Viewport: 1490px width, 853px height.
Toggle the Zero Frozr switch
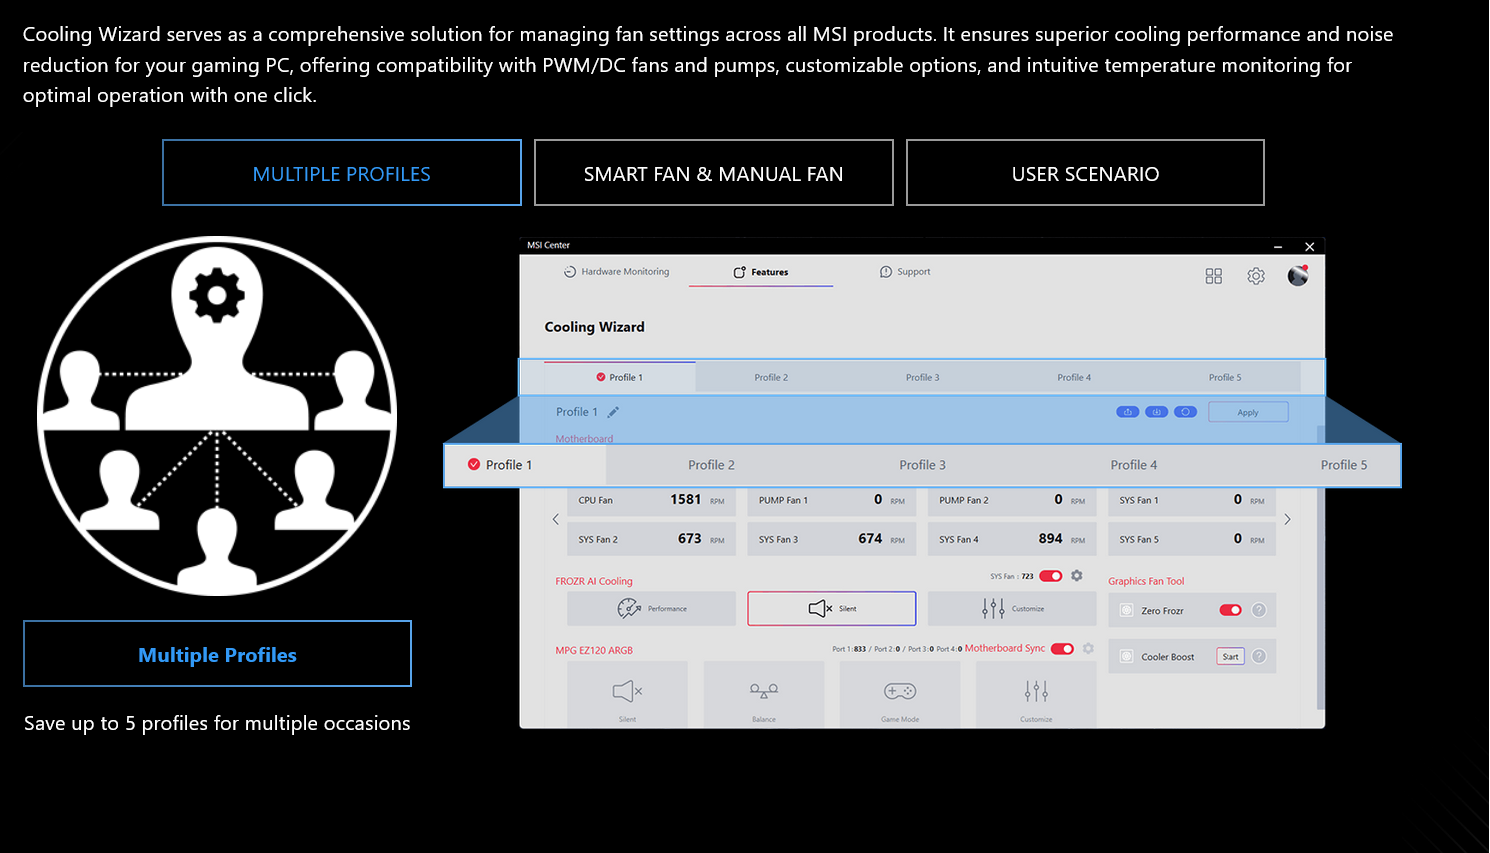[x=1230, y=610]
